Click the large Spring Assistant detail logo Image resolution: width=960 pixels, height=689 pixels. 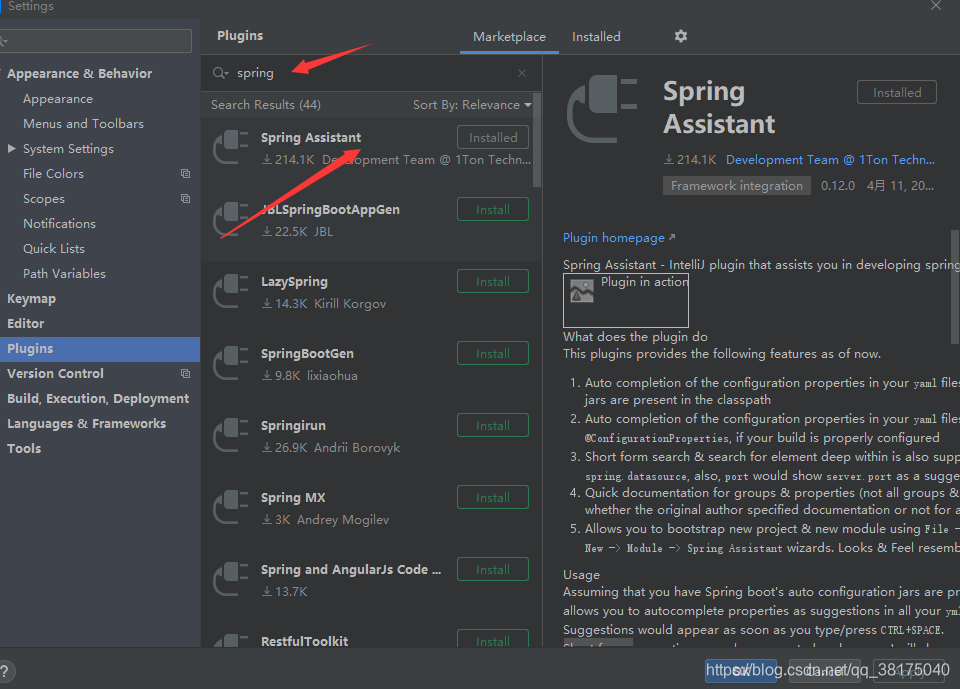click(602, 109)
